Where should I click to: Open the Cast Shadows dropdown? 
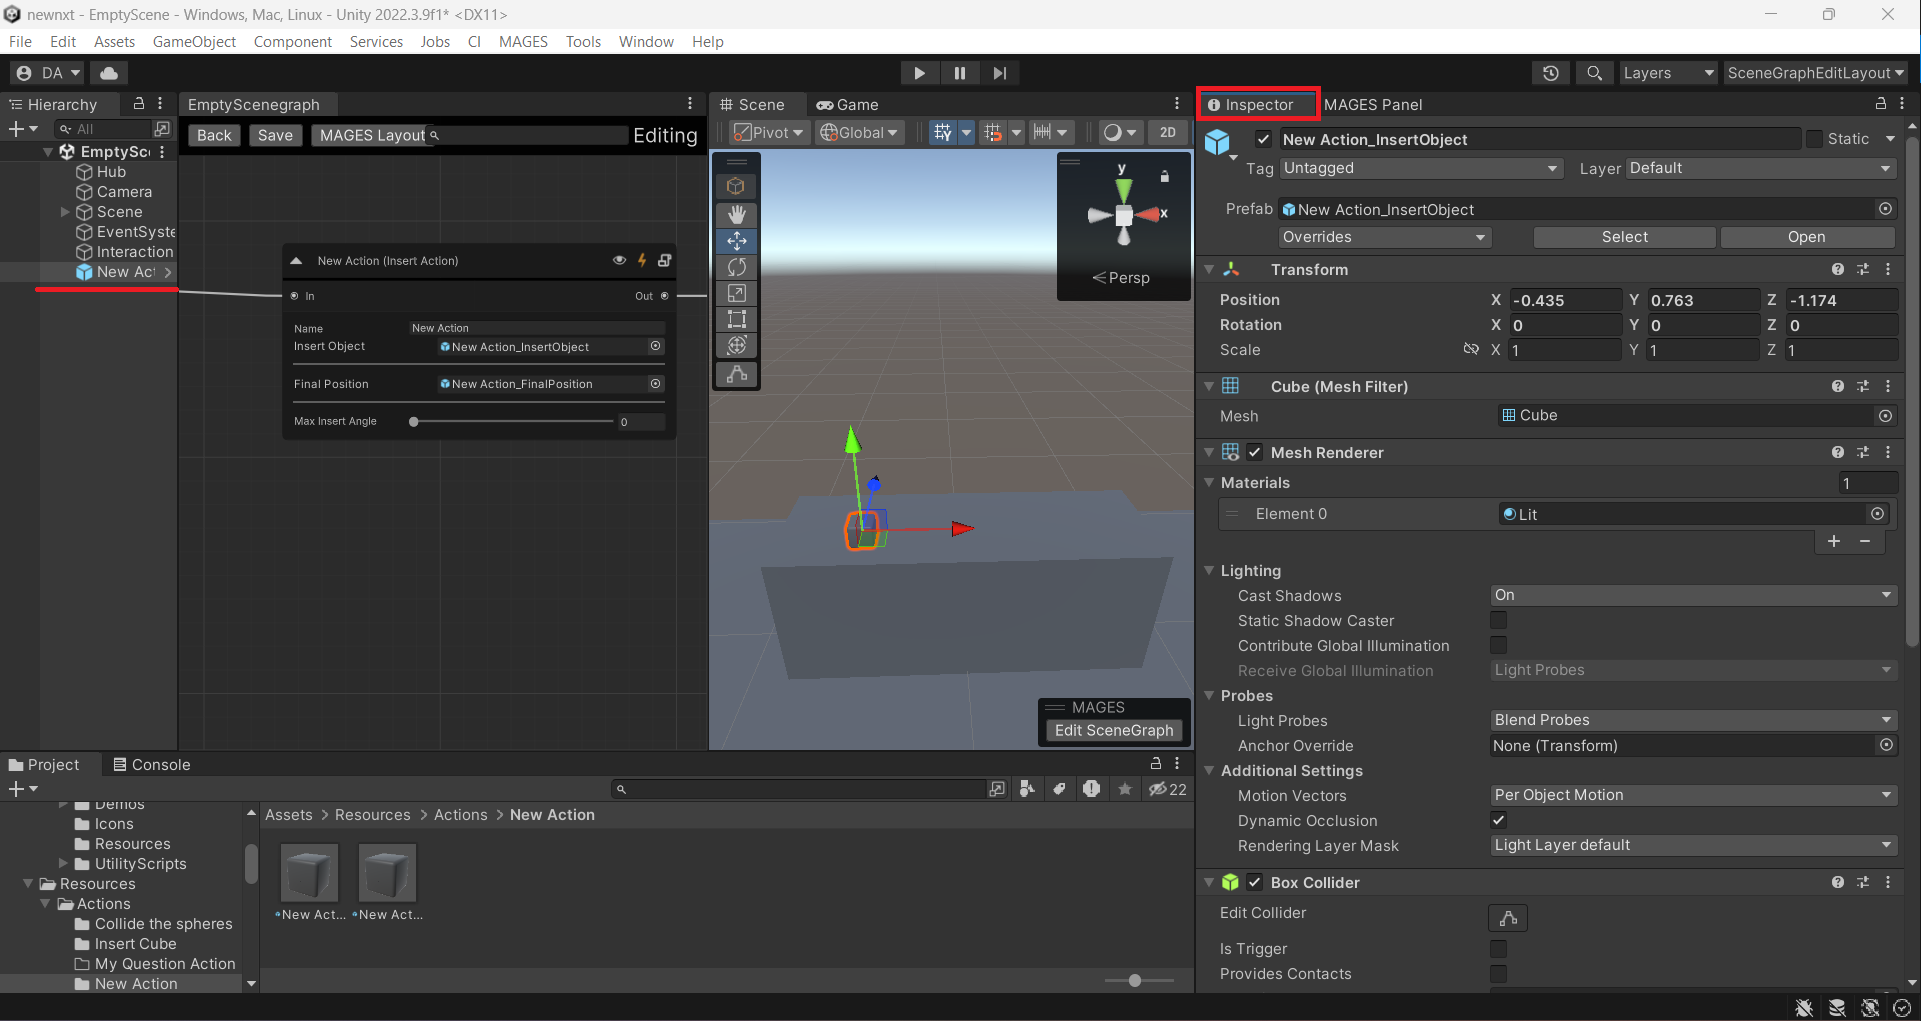(1693, 595)
